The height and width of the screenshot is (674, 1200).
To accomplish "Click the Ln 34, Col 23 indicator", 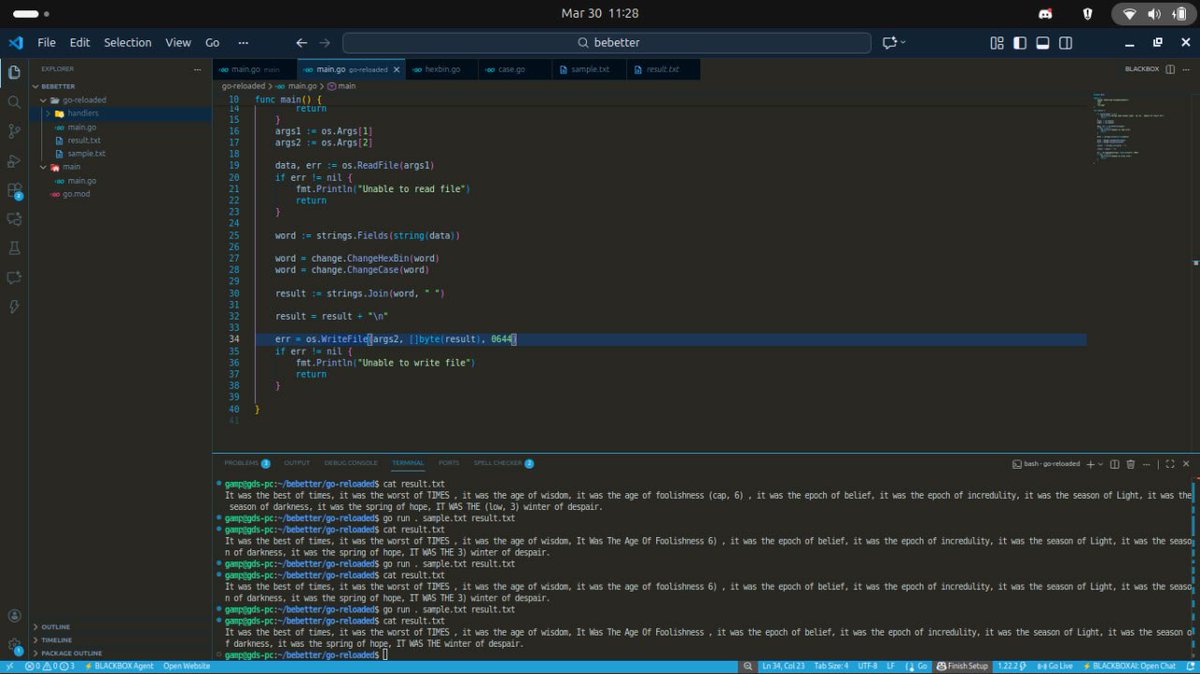I will 782,666.
